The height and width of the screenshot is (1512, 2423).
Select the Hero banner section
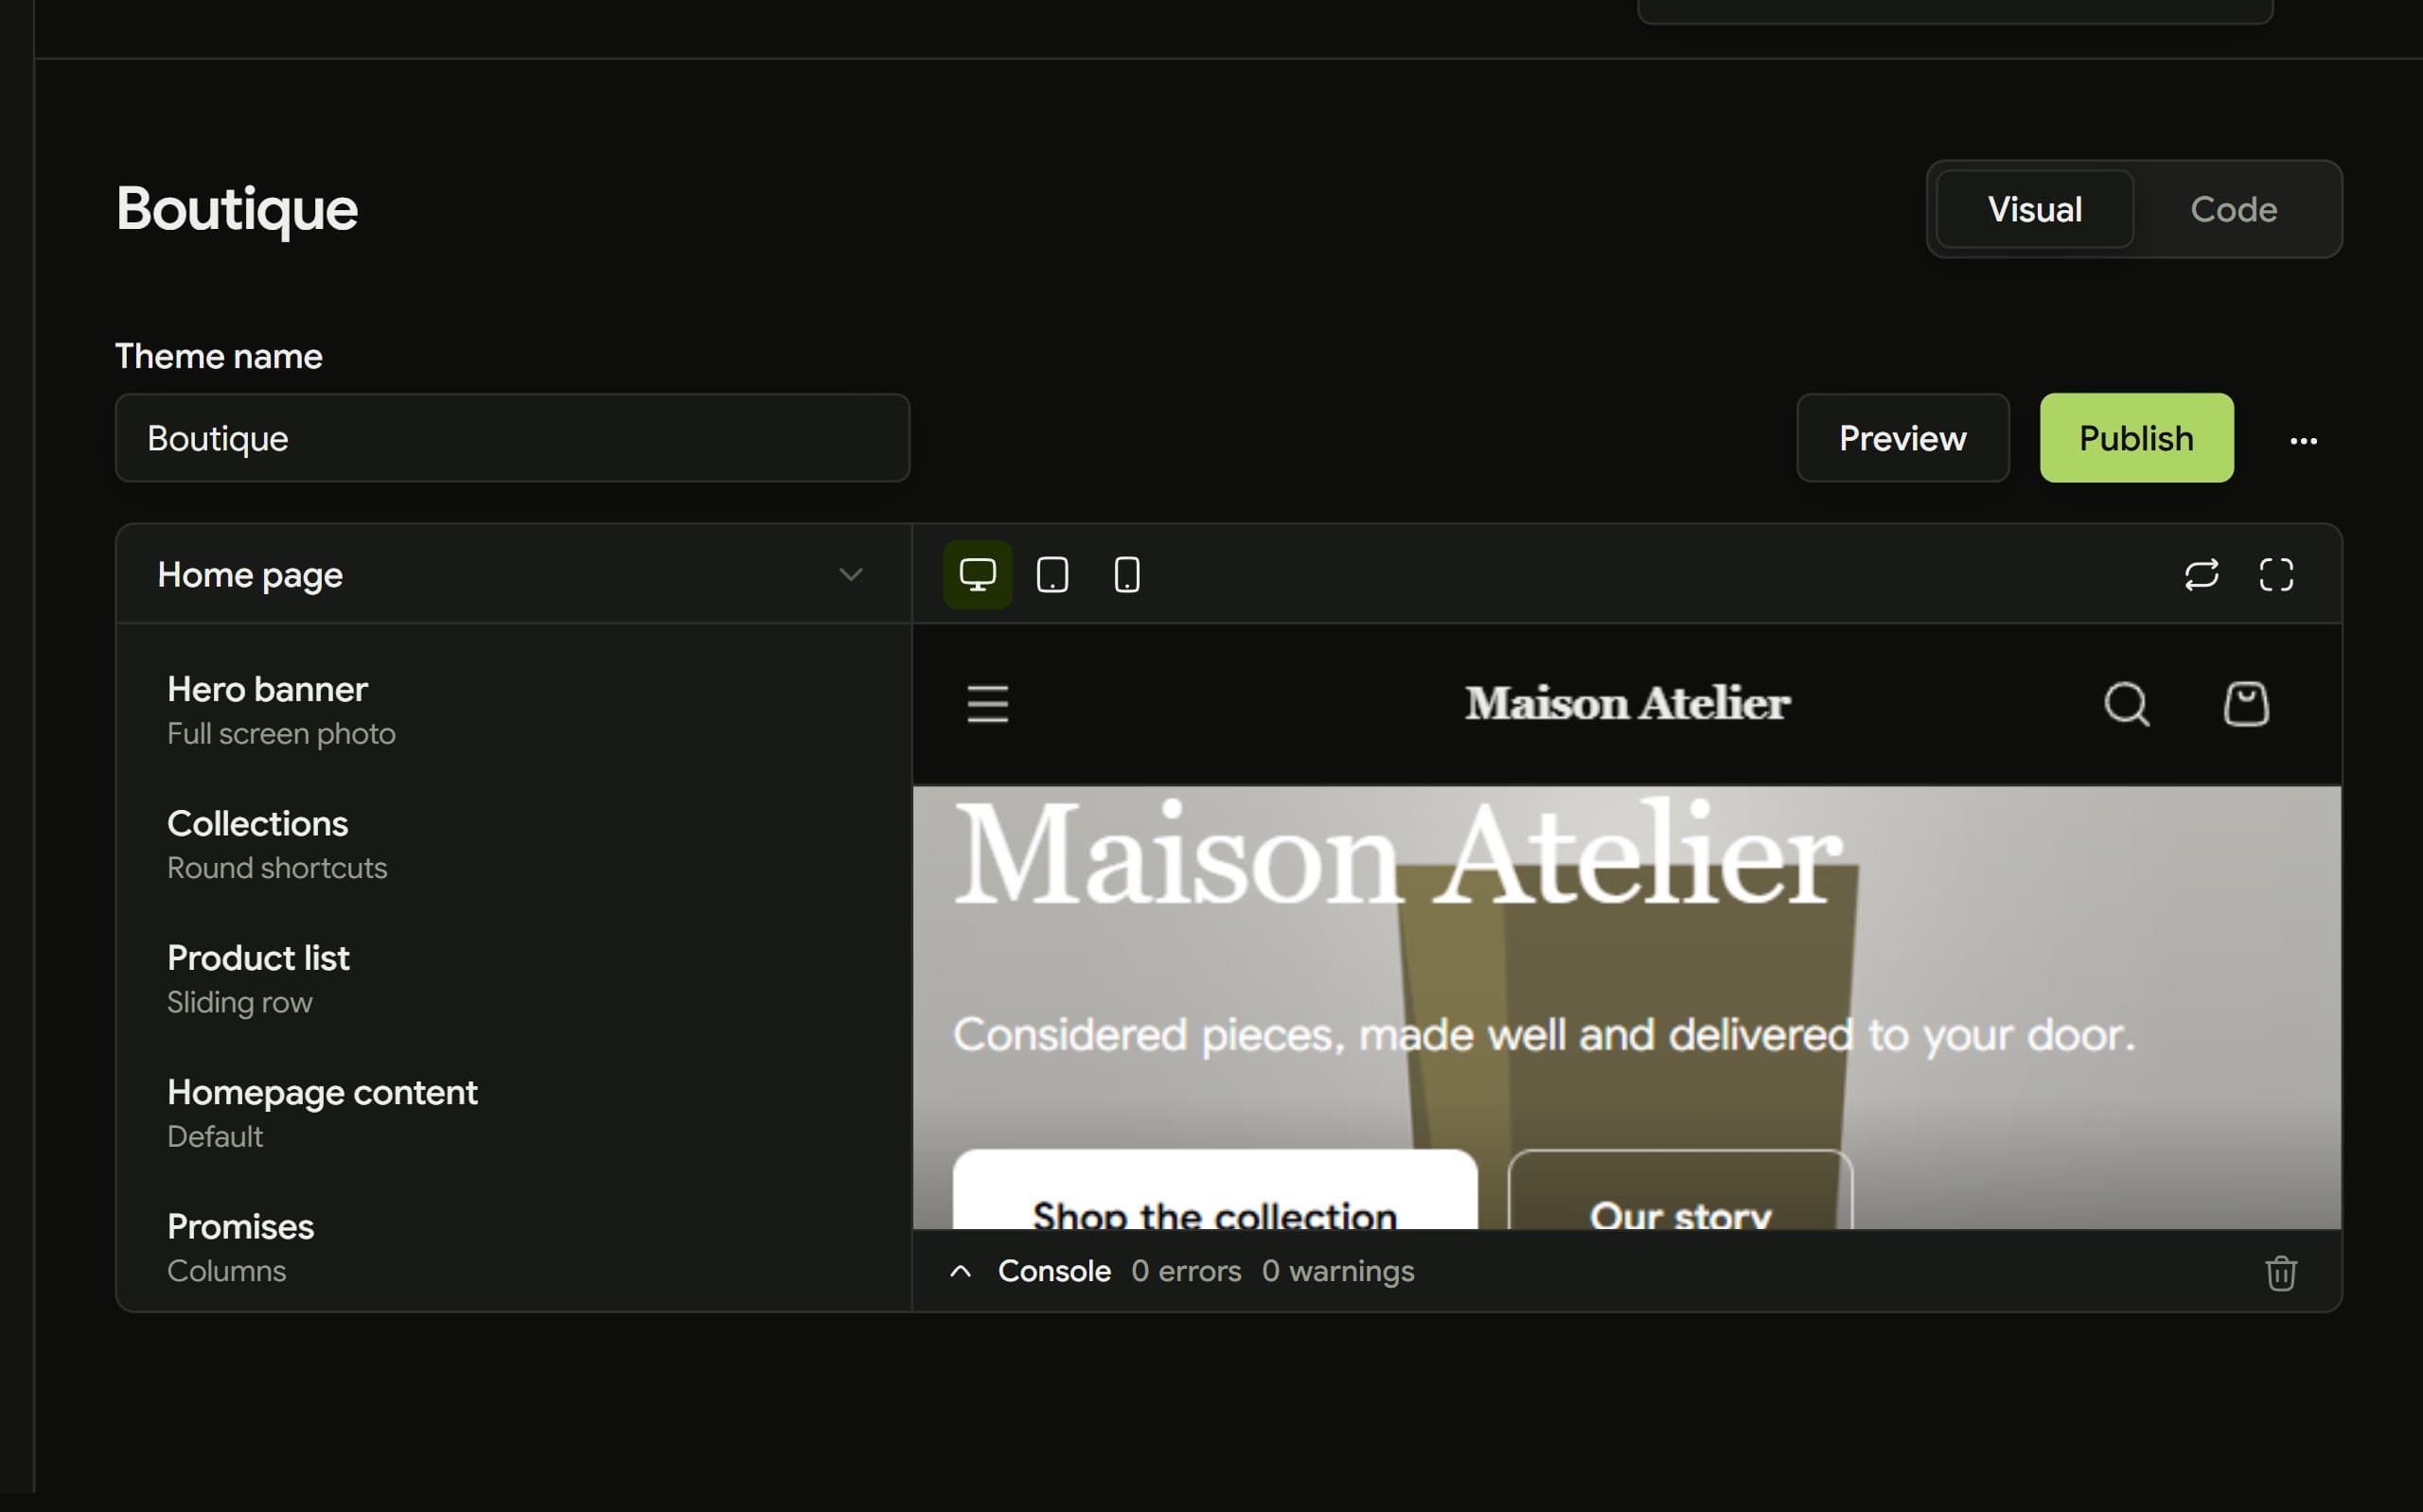514,710
